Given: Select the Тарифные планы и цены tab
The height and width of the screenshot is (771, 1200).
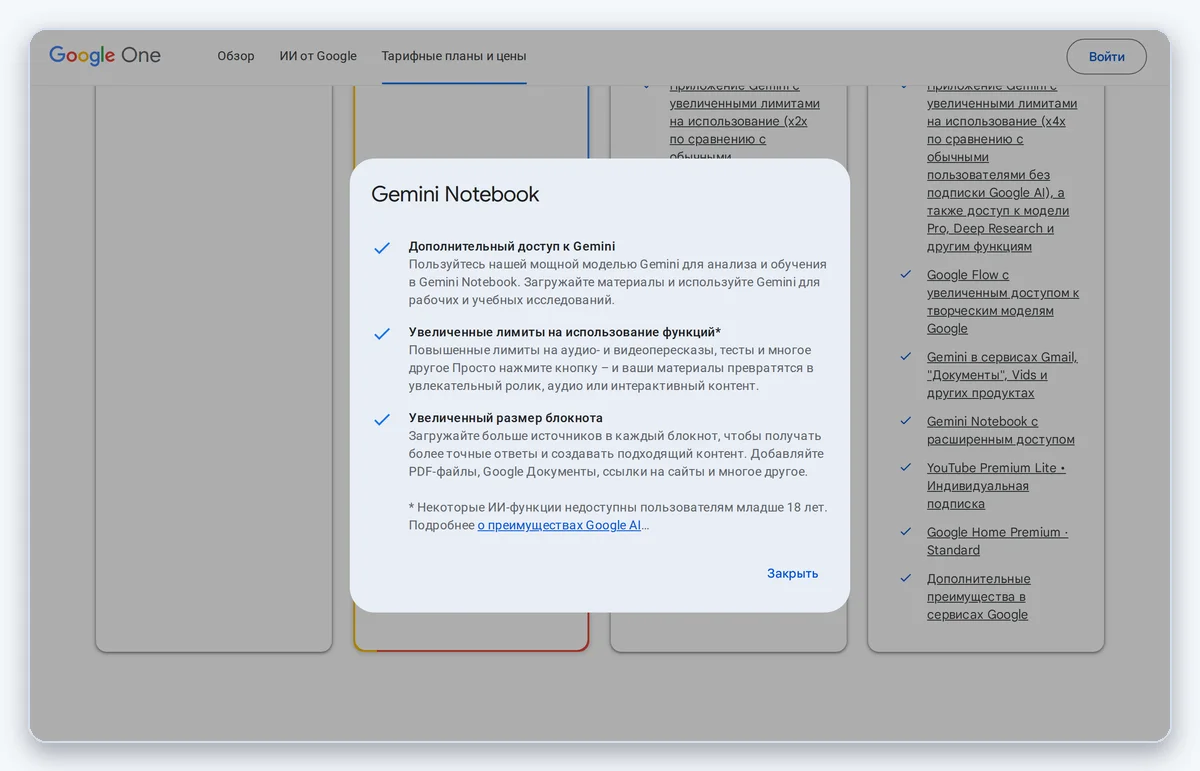Looking at the screenshot, I should 454,56.
